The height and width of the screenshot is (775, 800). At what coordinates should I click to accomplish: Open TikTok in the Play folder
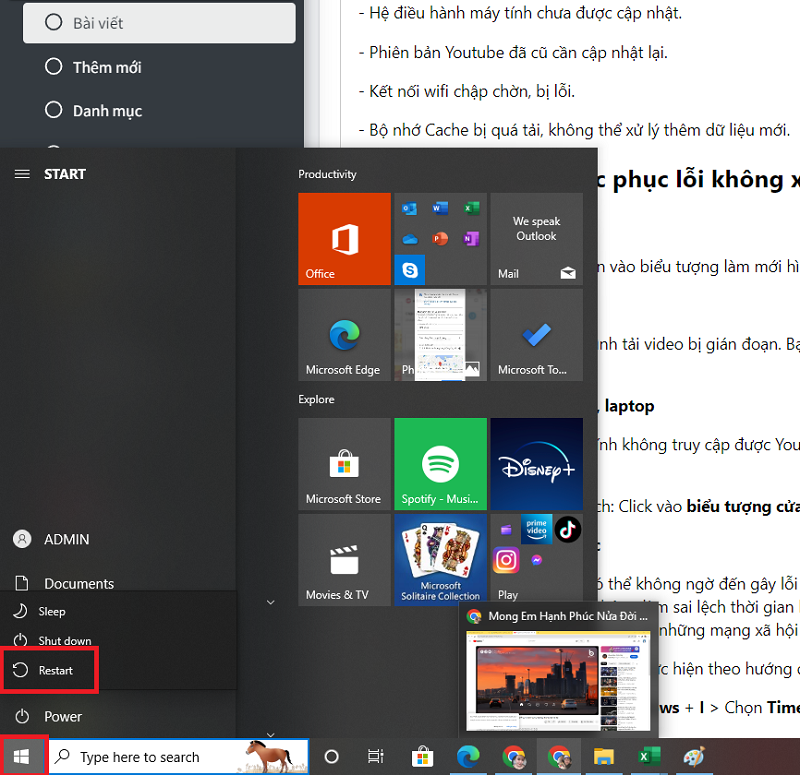(567, 529)
